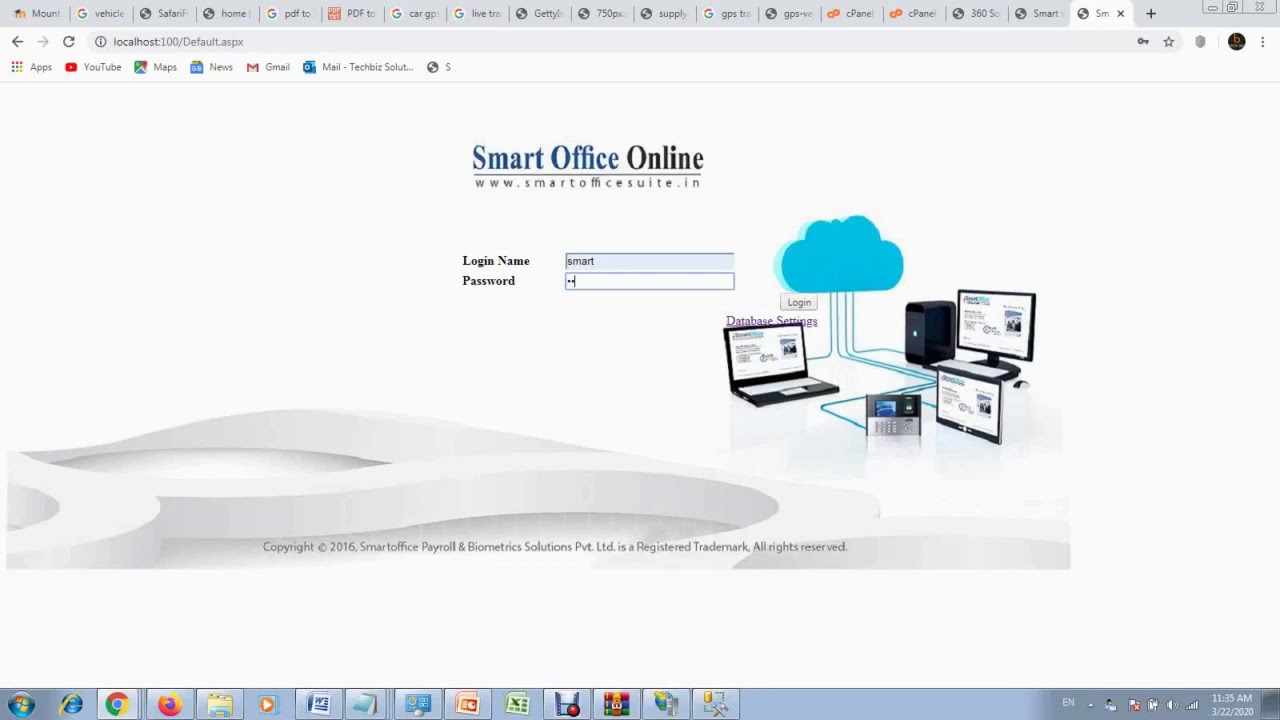This screenshot has height=720, width=1280.
Task: Switch to the 360 So tab
Action: (x=976, y=13)
